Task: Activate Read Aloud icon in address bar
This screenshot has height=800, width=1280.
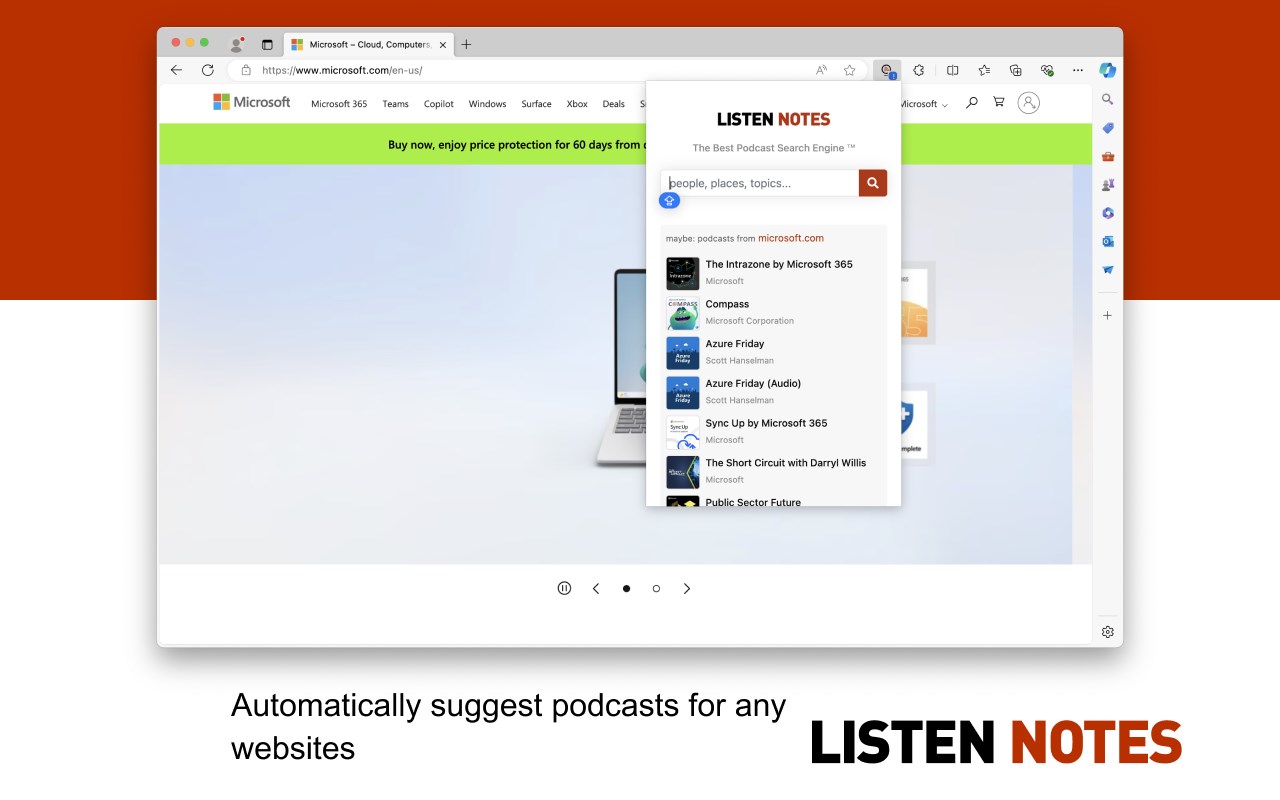Action: point(821,70)
